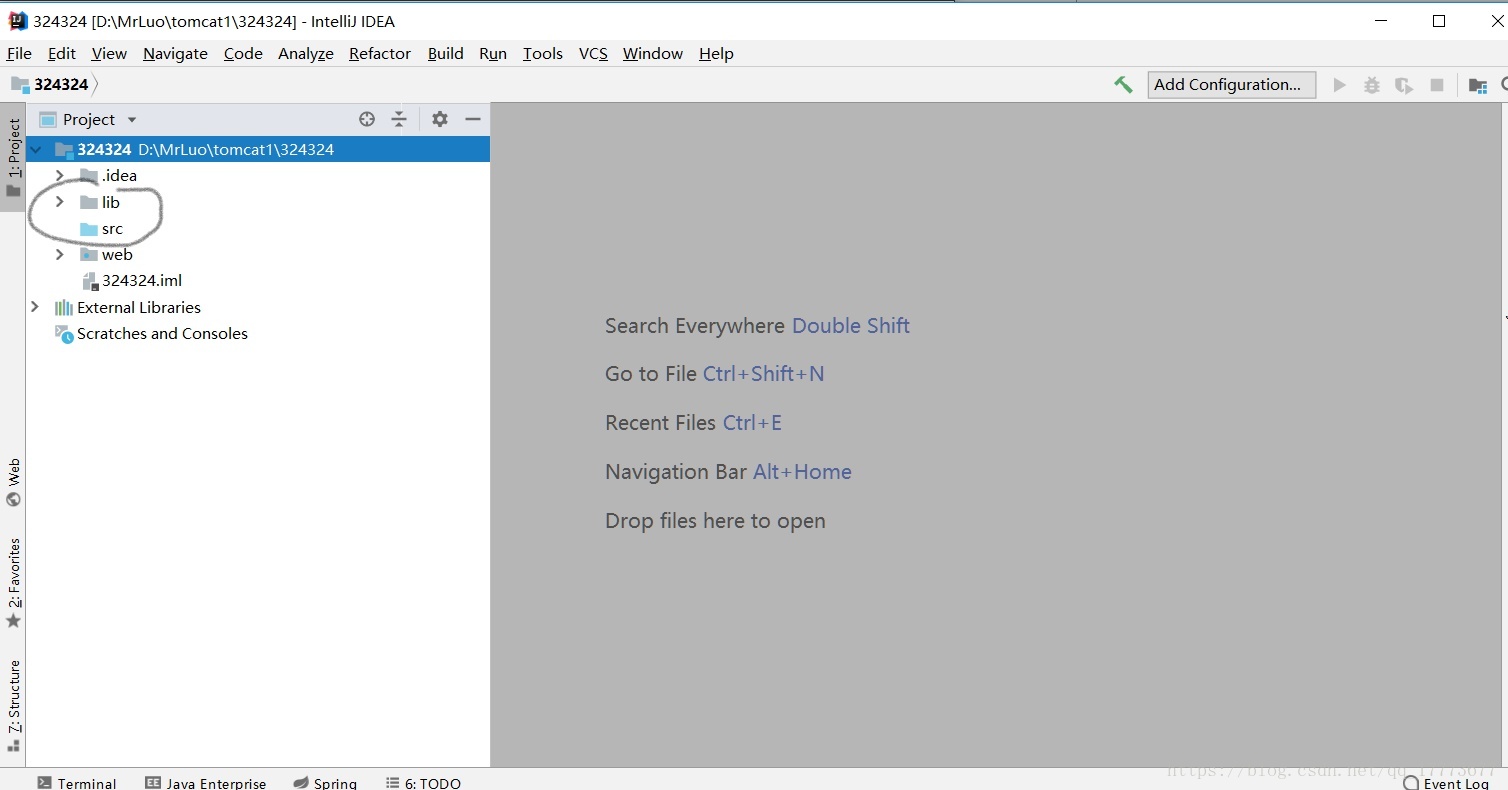The width and height of the screenshot is (1508, 790).
Task: Open the 2: Favorites side tab
Action: pyautogui.click(x=13, y=583)
